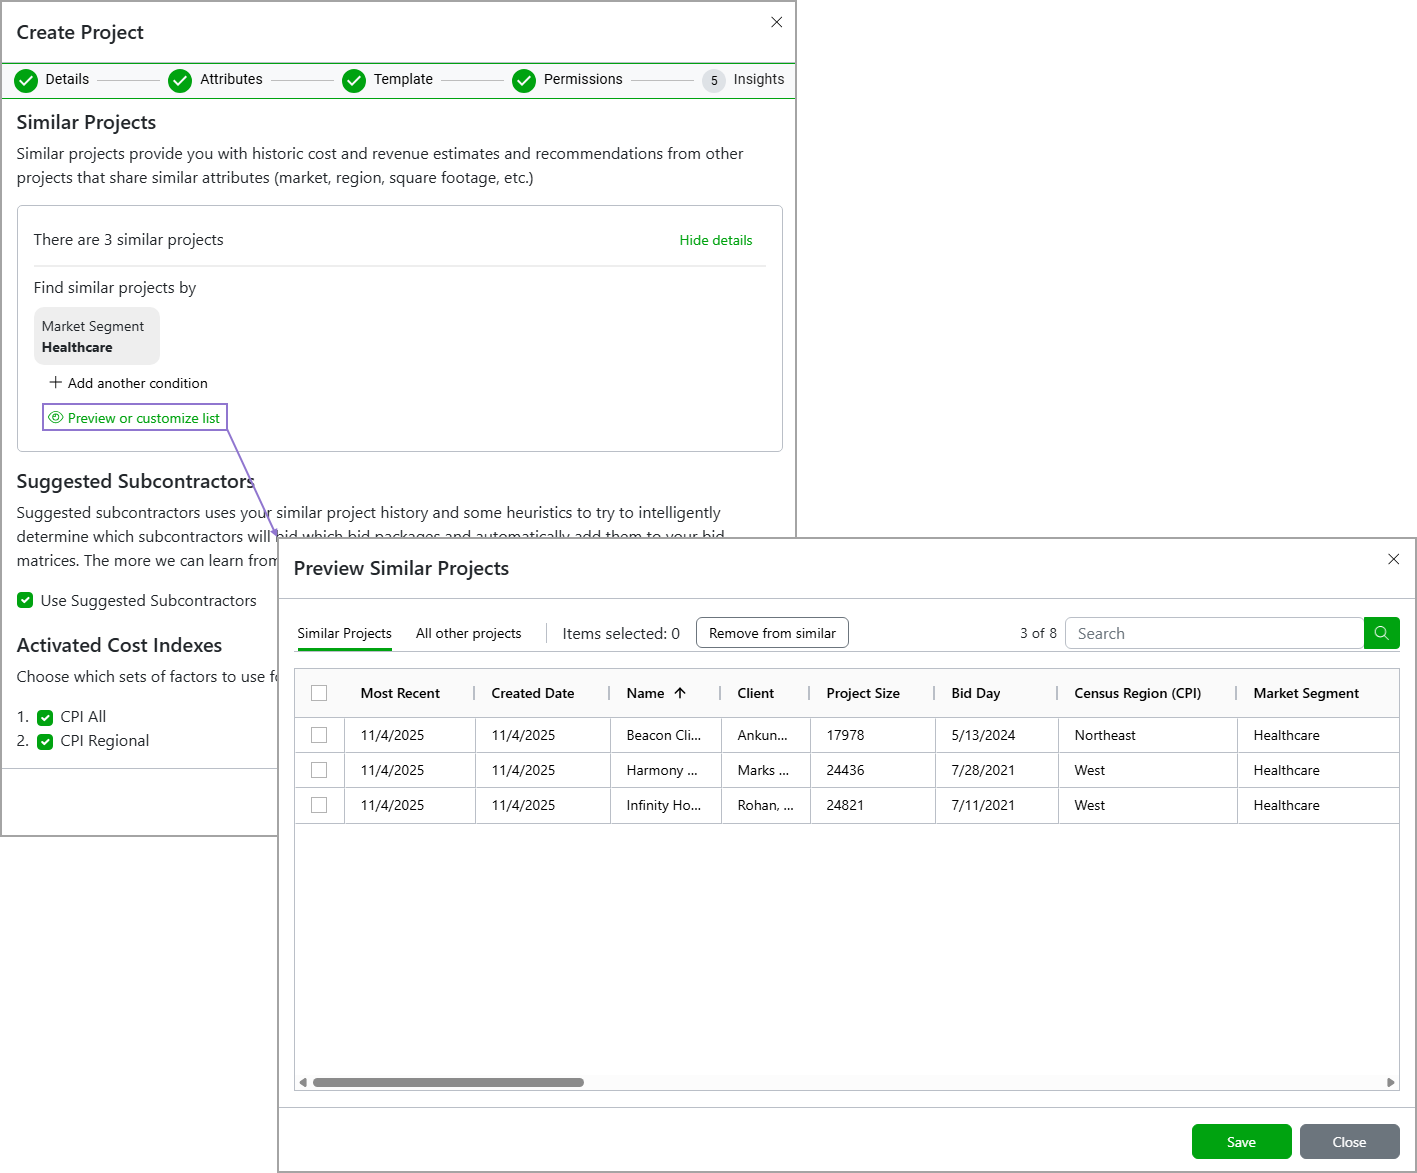Uncheck Use Suggested Subcontractors

pos(25,601)
